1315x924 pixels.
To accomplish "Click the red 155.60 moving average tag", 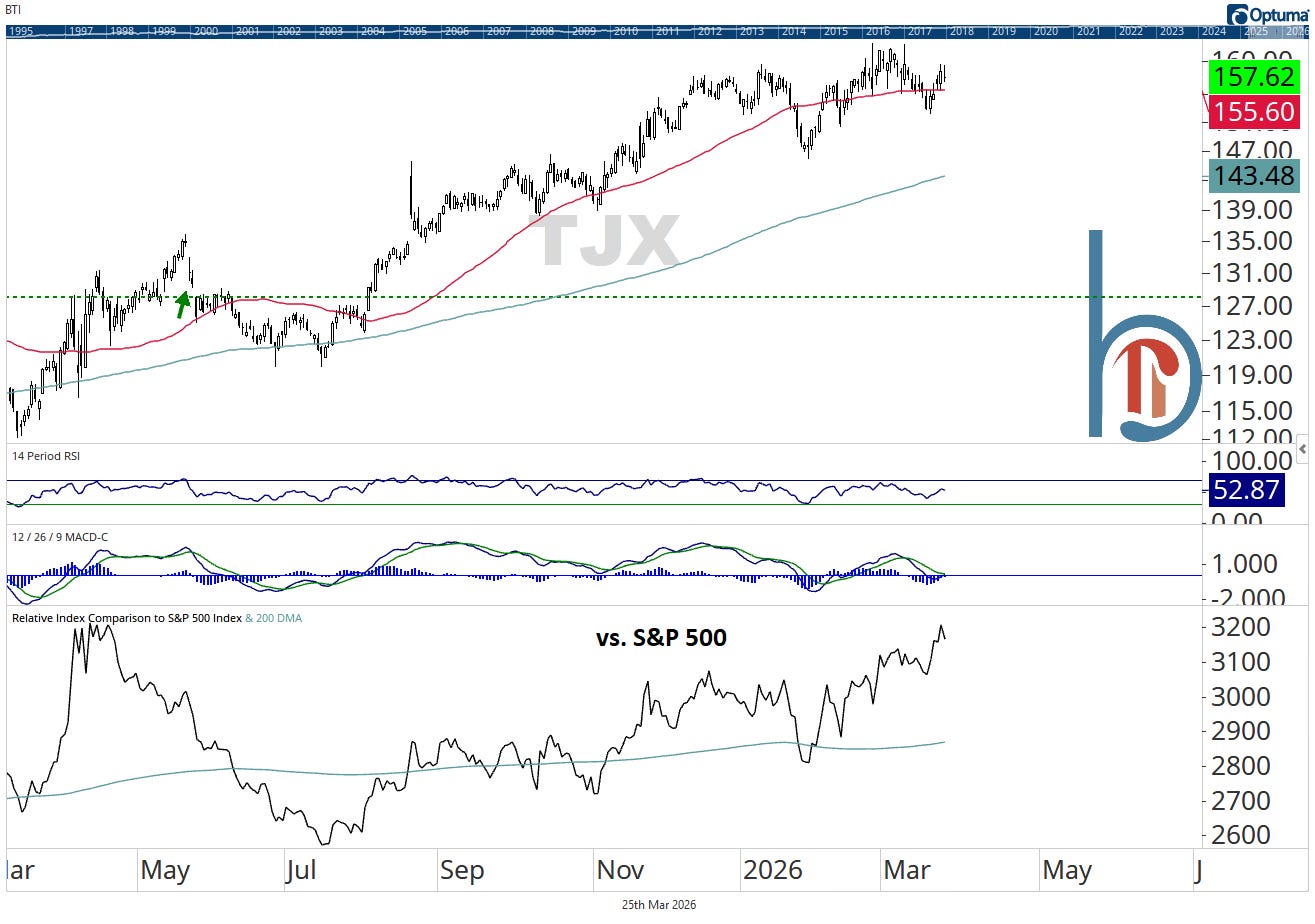I will click(1253, 112).
